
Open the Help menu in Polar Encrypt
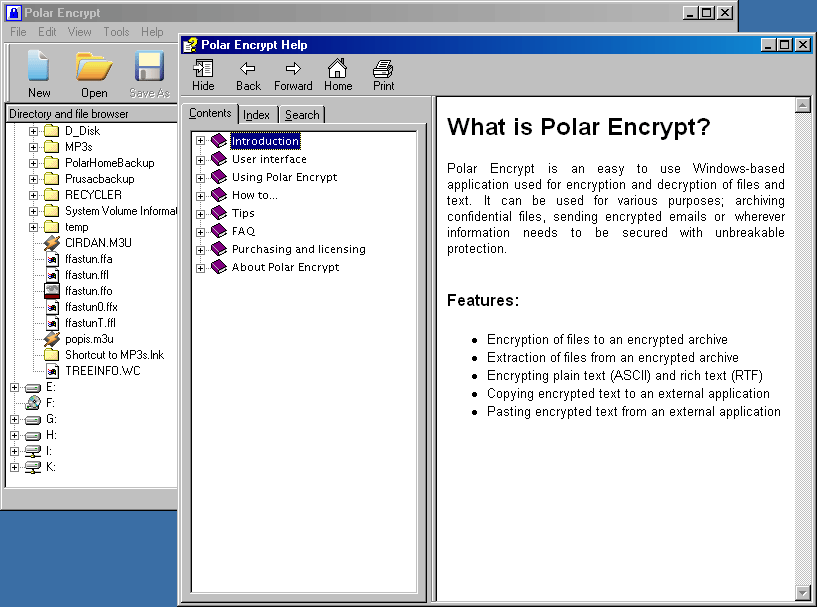[152, 32]
